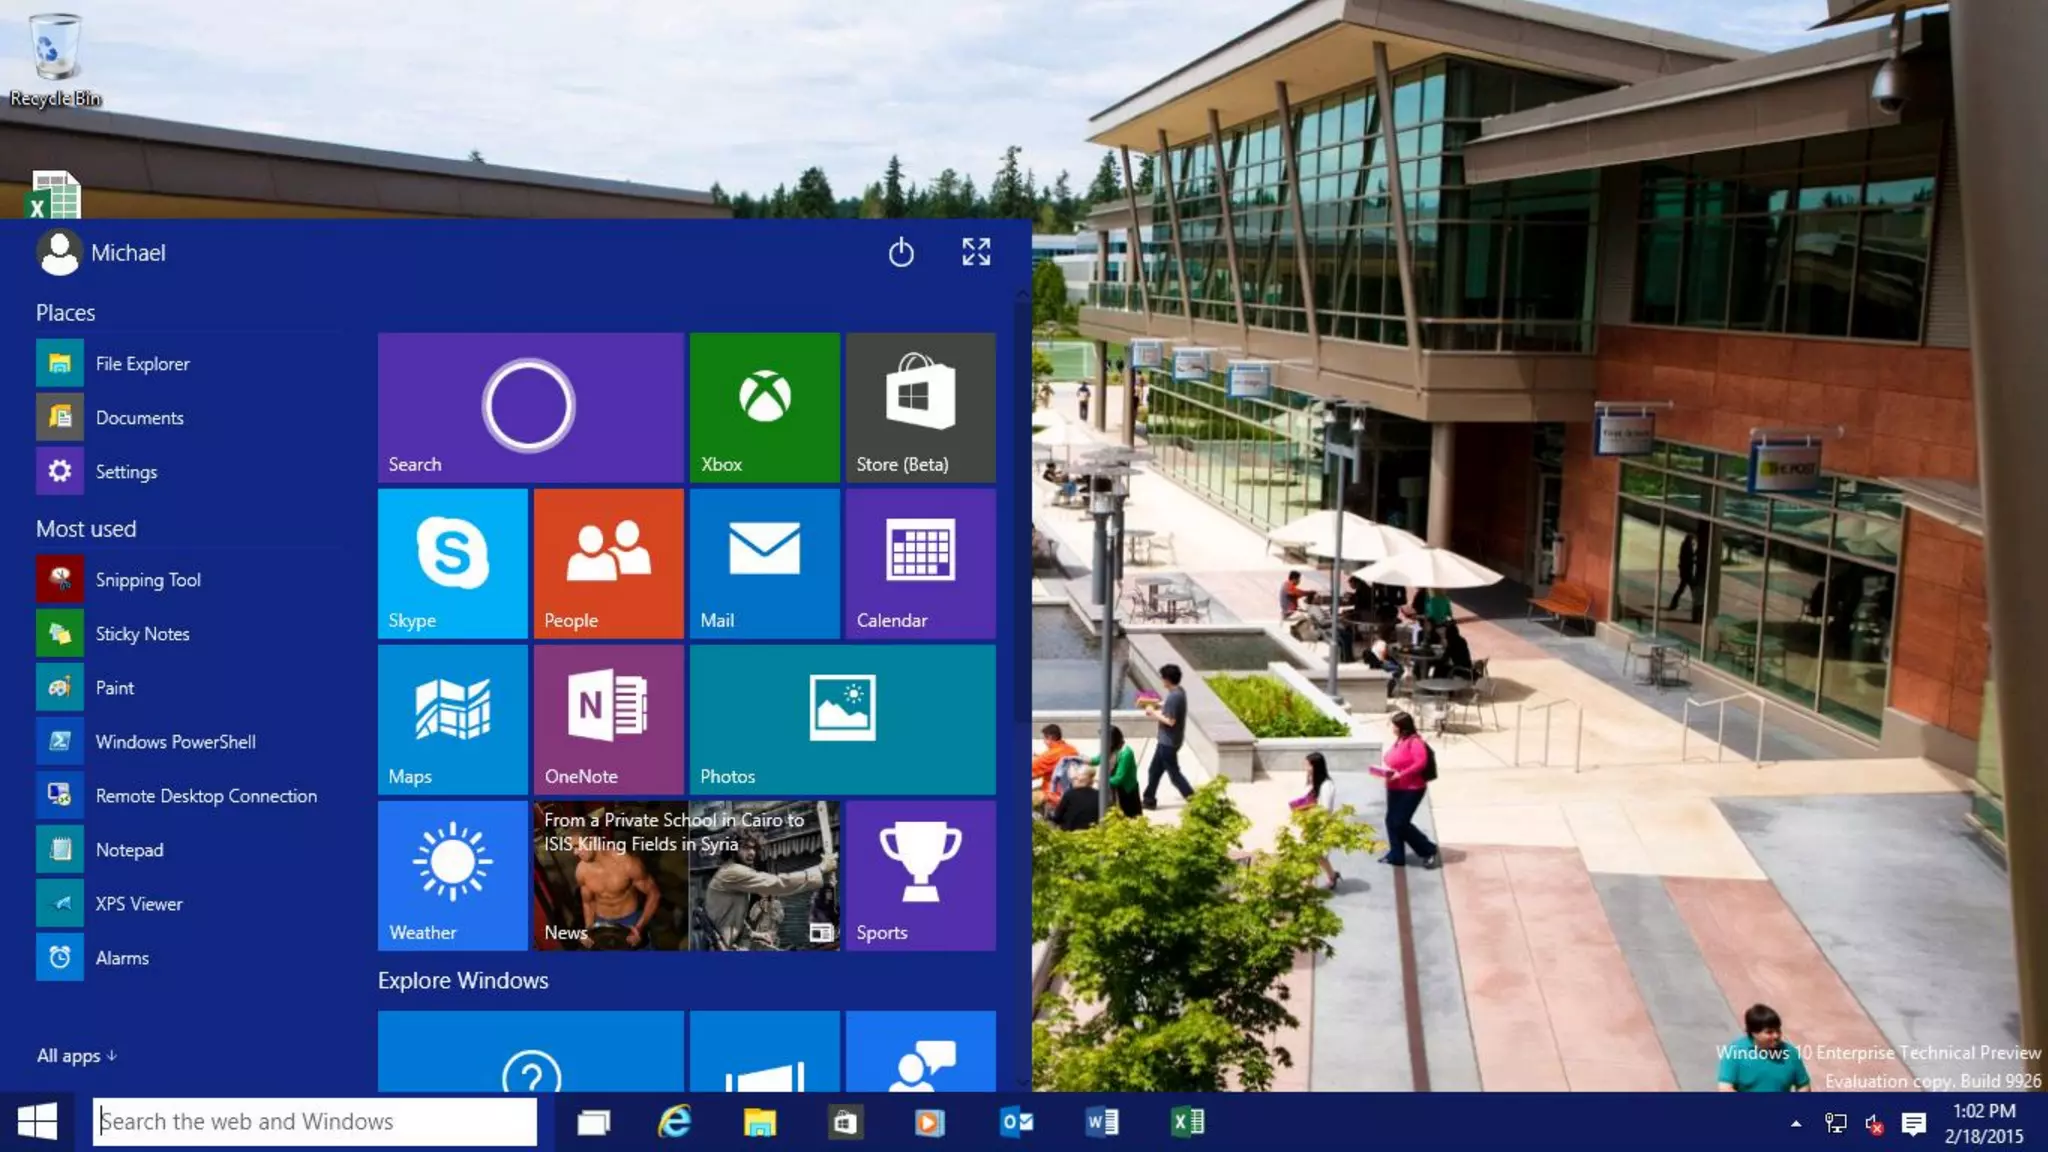Launch Internet Explorer from the taskbar
Screen dimensions: 2048x1152
675,1122
